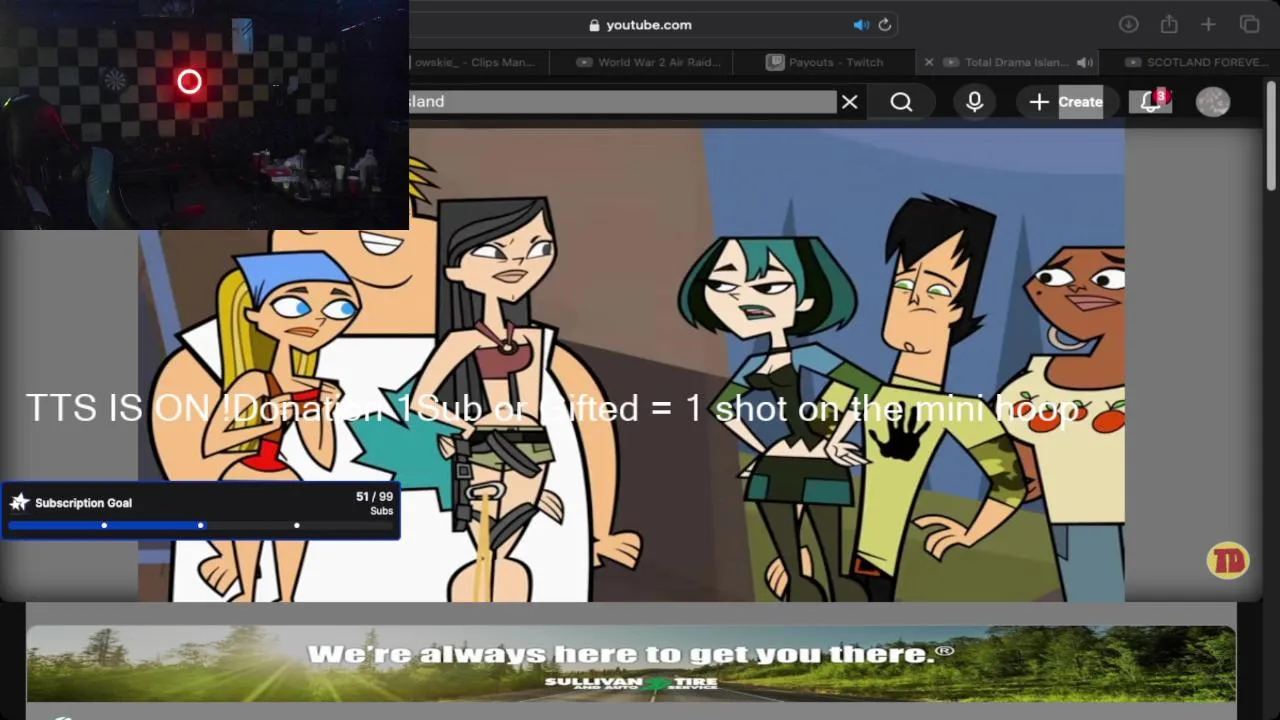1280x720 pixels.
Task: Click the Subscription Goal star icon
Action: click(x=19, y=502)
